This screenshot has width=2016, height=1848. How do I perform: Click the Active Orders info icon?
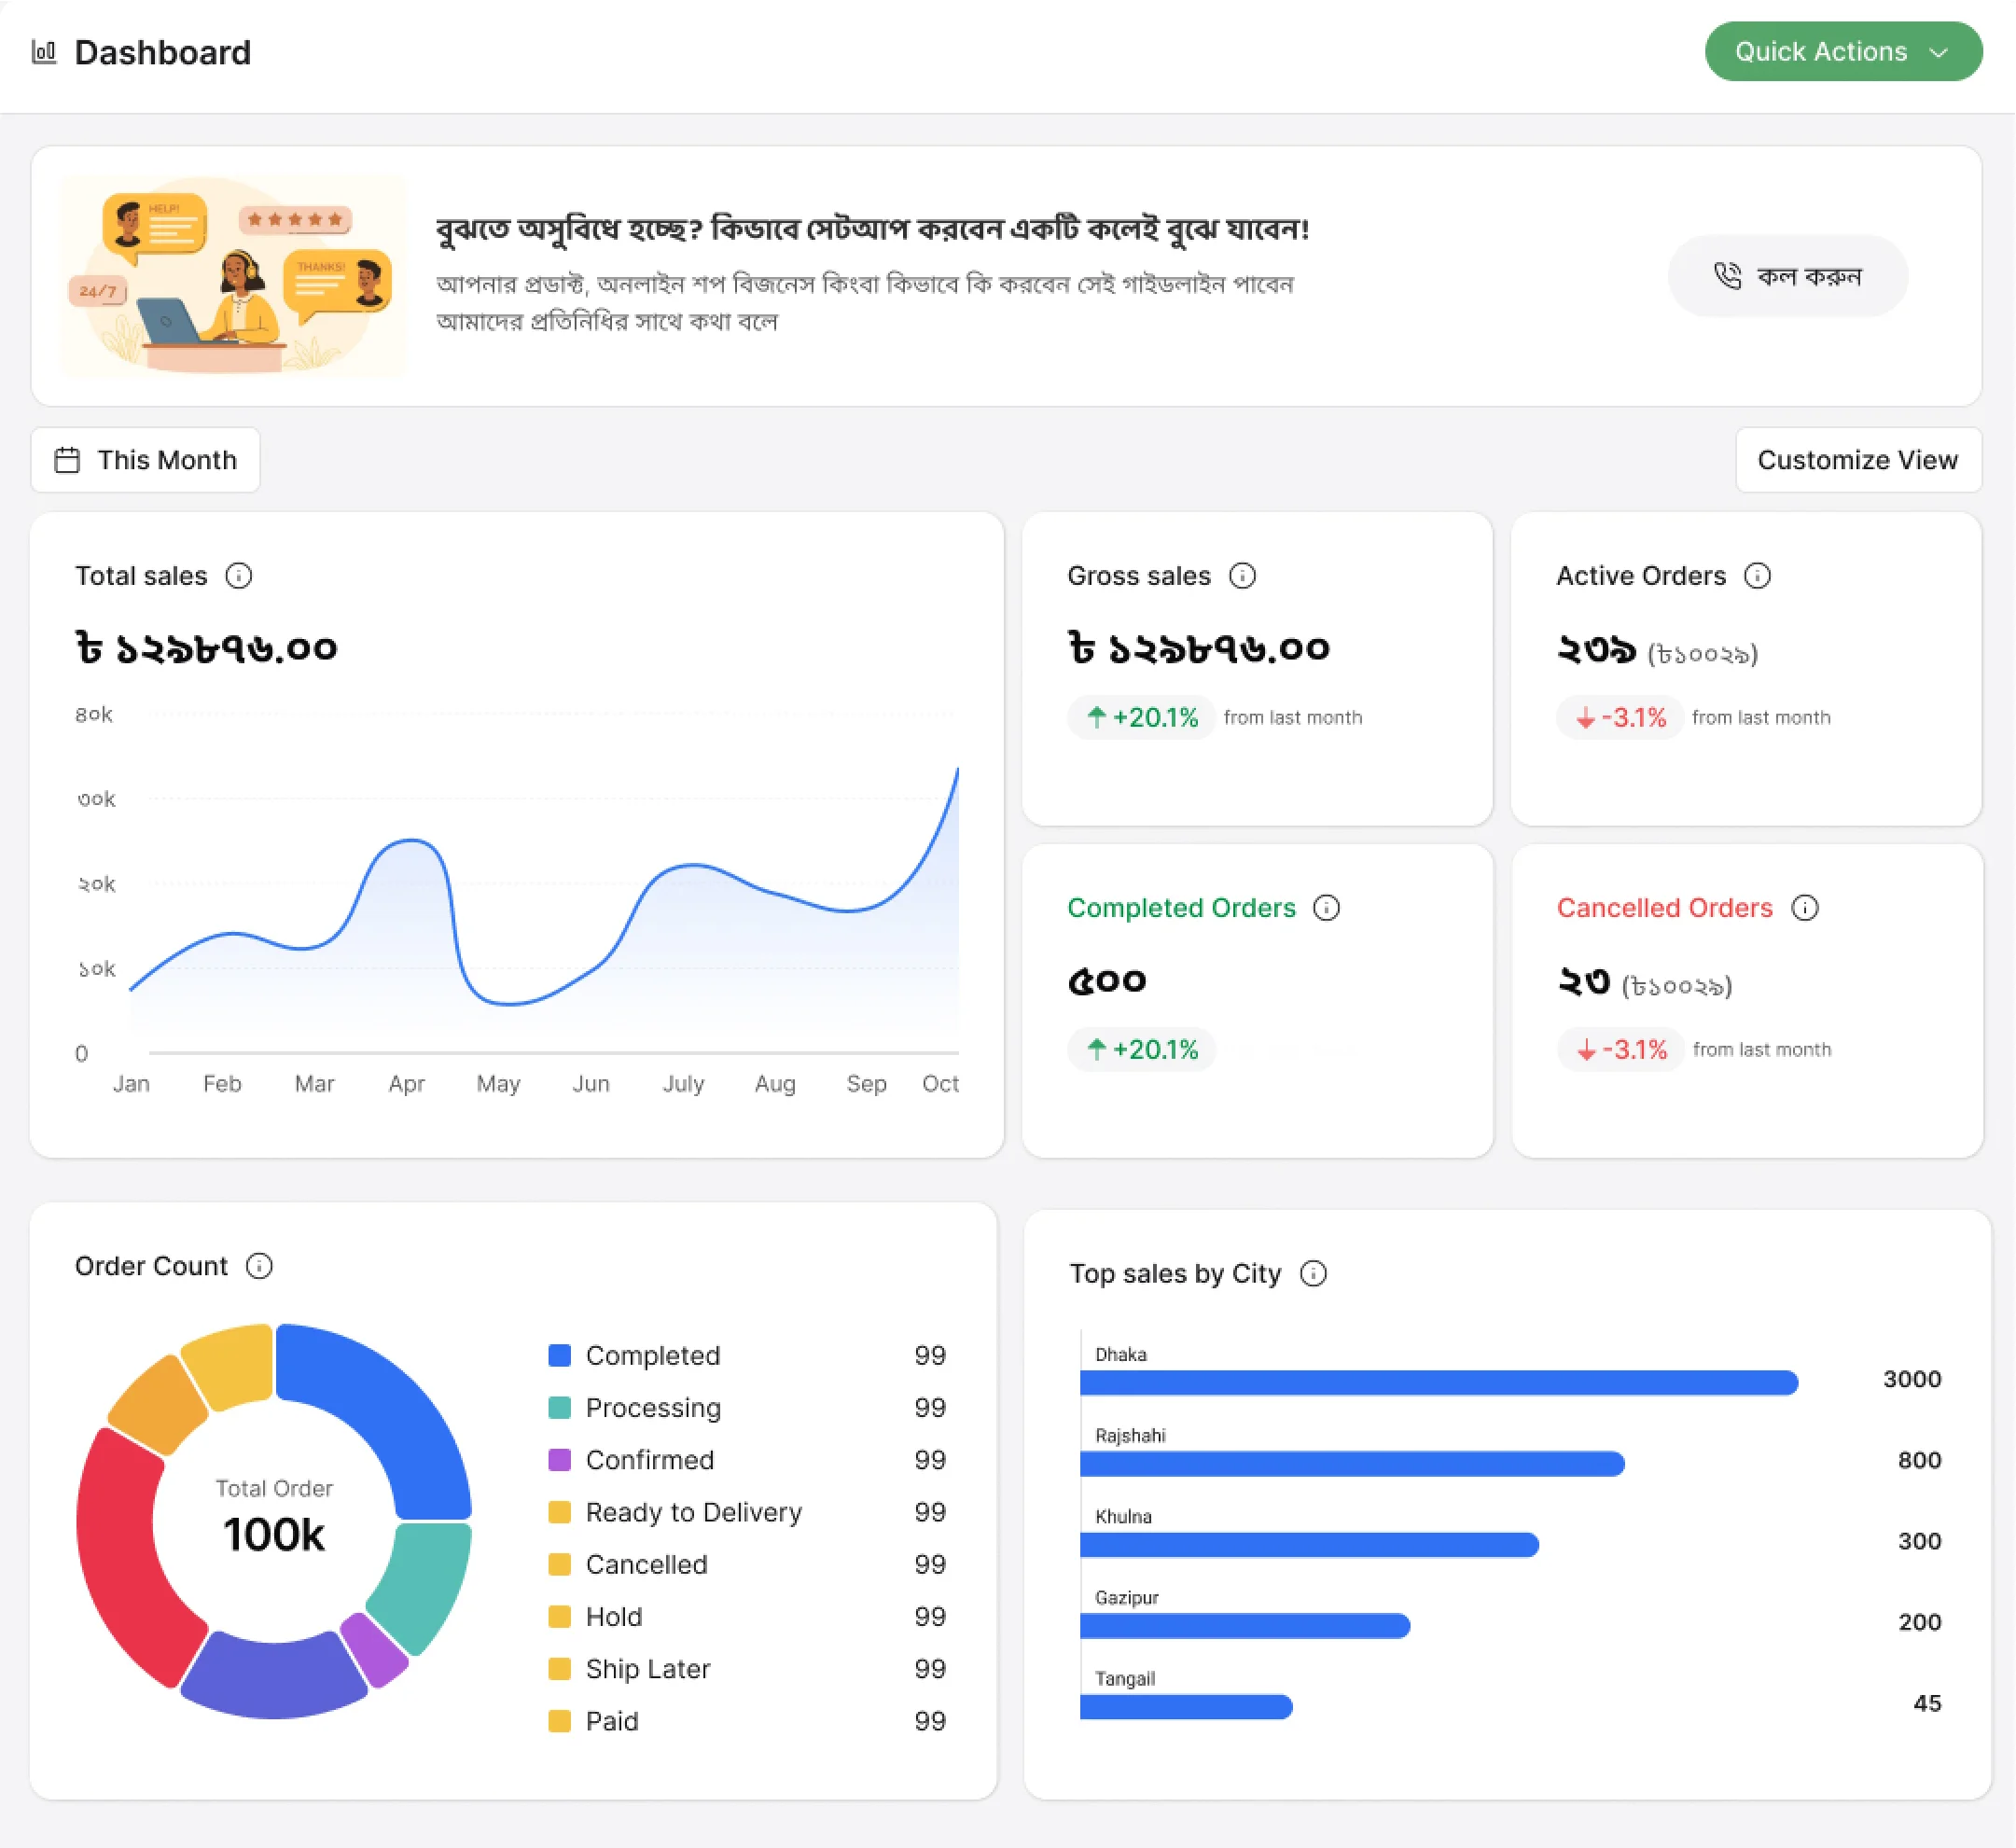[x=1757, y=576]
